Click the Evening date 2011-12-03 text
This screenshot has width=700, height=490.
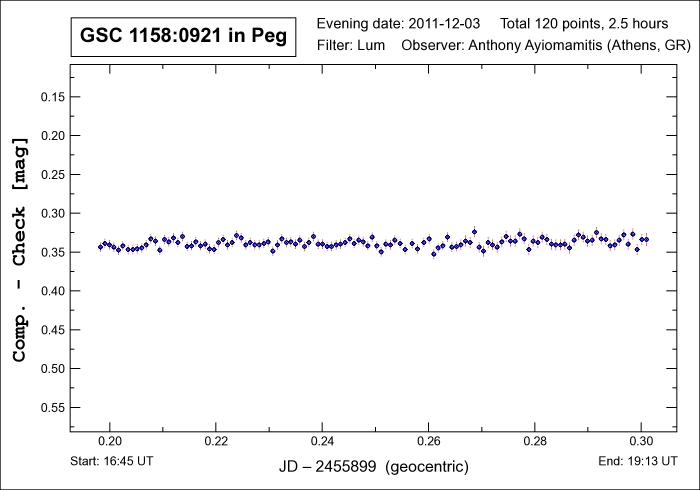(398, 23)
